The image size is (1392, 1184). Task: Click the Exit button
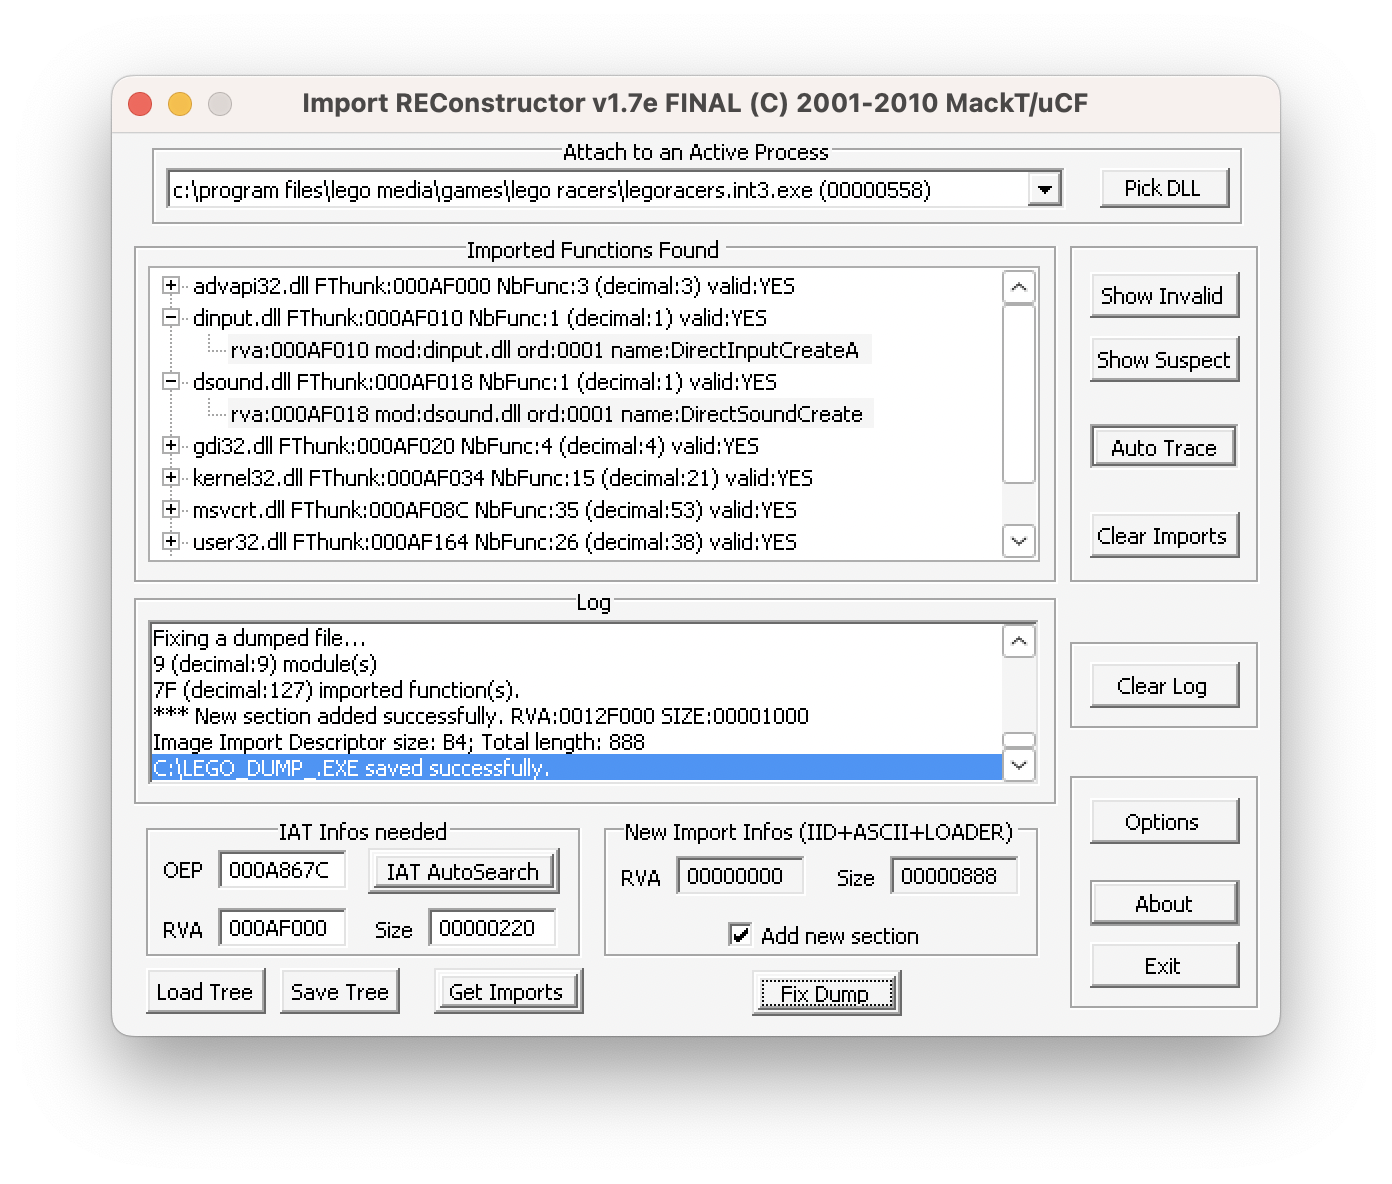[x=1164, y=966]
